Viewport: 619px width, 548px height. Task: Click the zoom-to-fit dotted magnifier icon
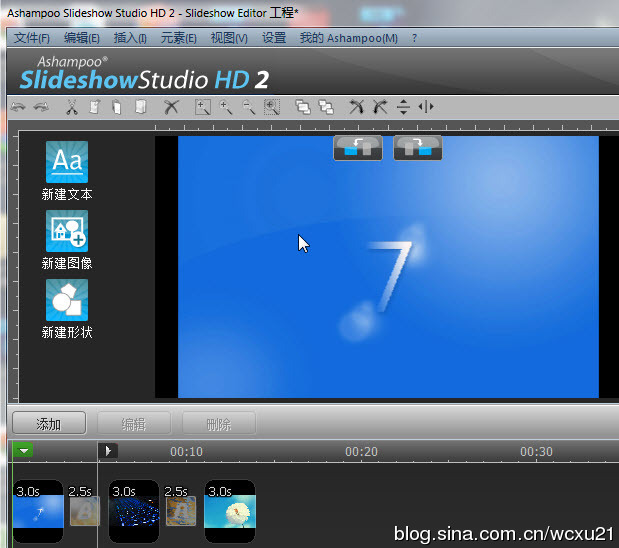coord(272,107)
